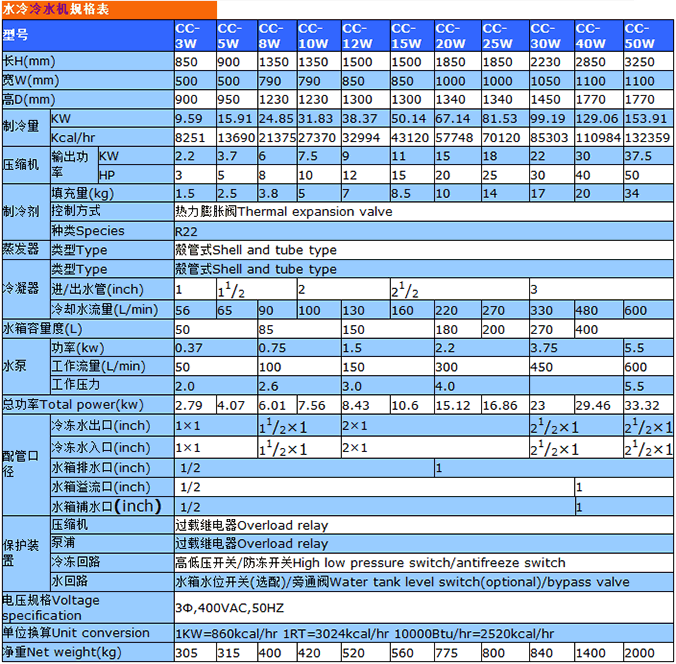Select the CC-50W model column header

647,36
